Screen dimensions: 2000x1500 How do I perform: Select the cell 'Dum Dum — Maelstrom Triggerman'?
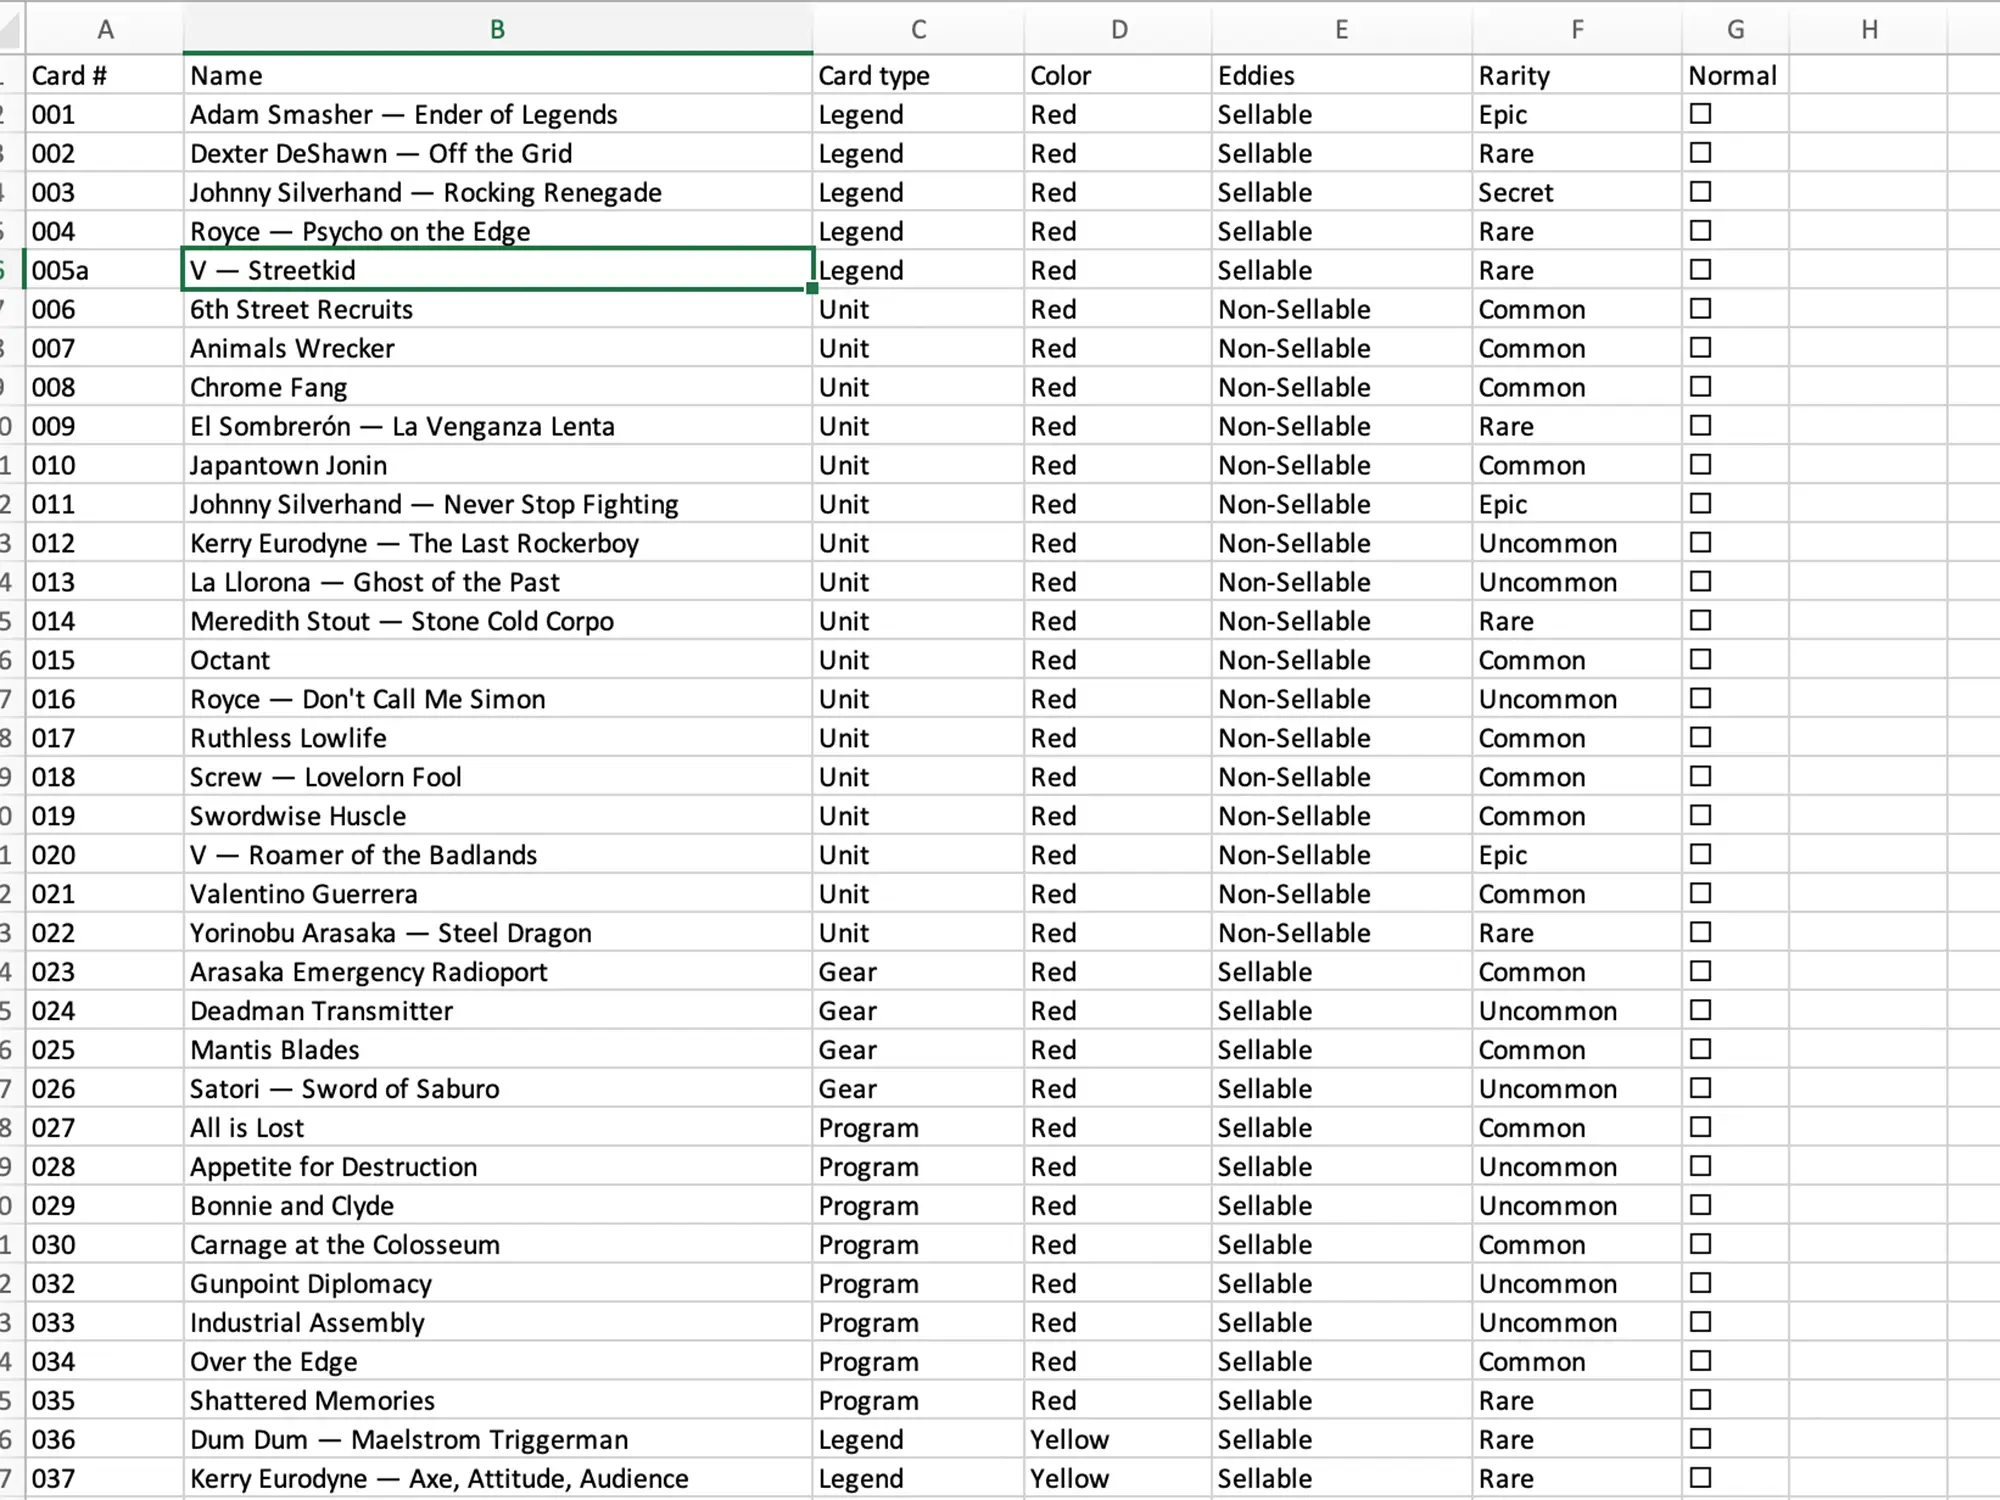[498, 1440]
